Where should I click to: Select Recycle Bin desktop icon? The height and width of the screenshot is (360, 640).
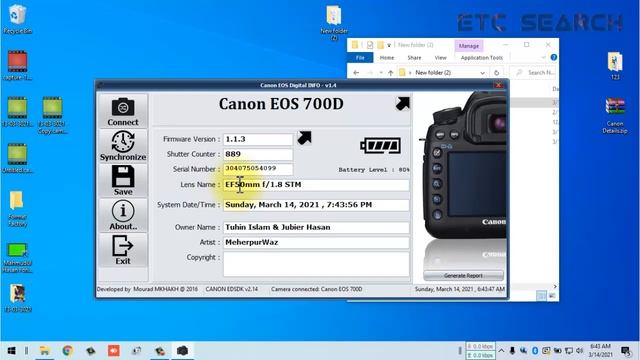[x=17, y=19]
